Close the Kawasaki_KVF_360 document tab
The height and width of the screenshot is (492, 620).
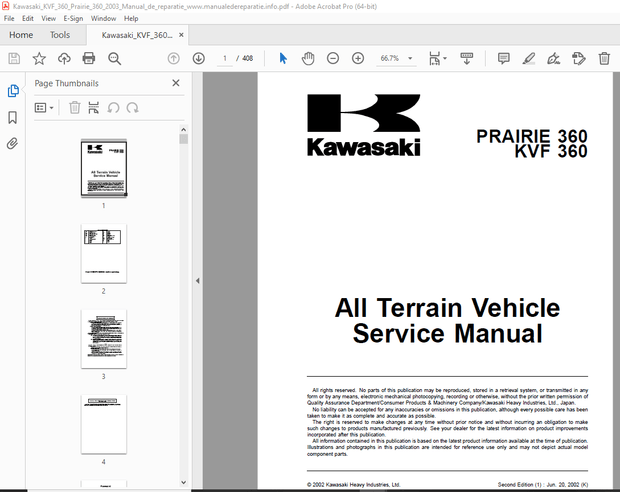point(181,35)
